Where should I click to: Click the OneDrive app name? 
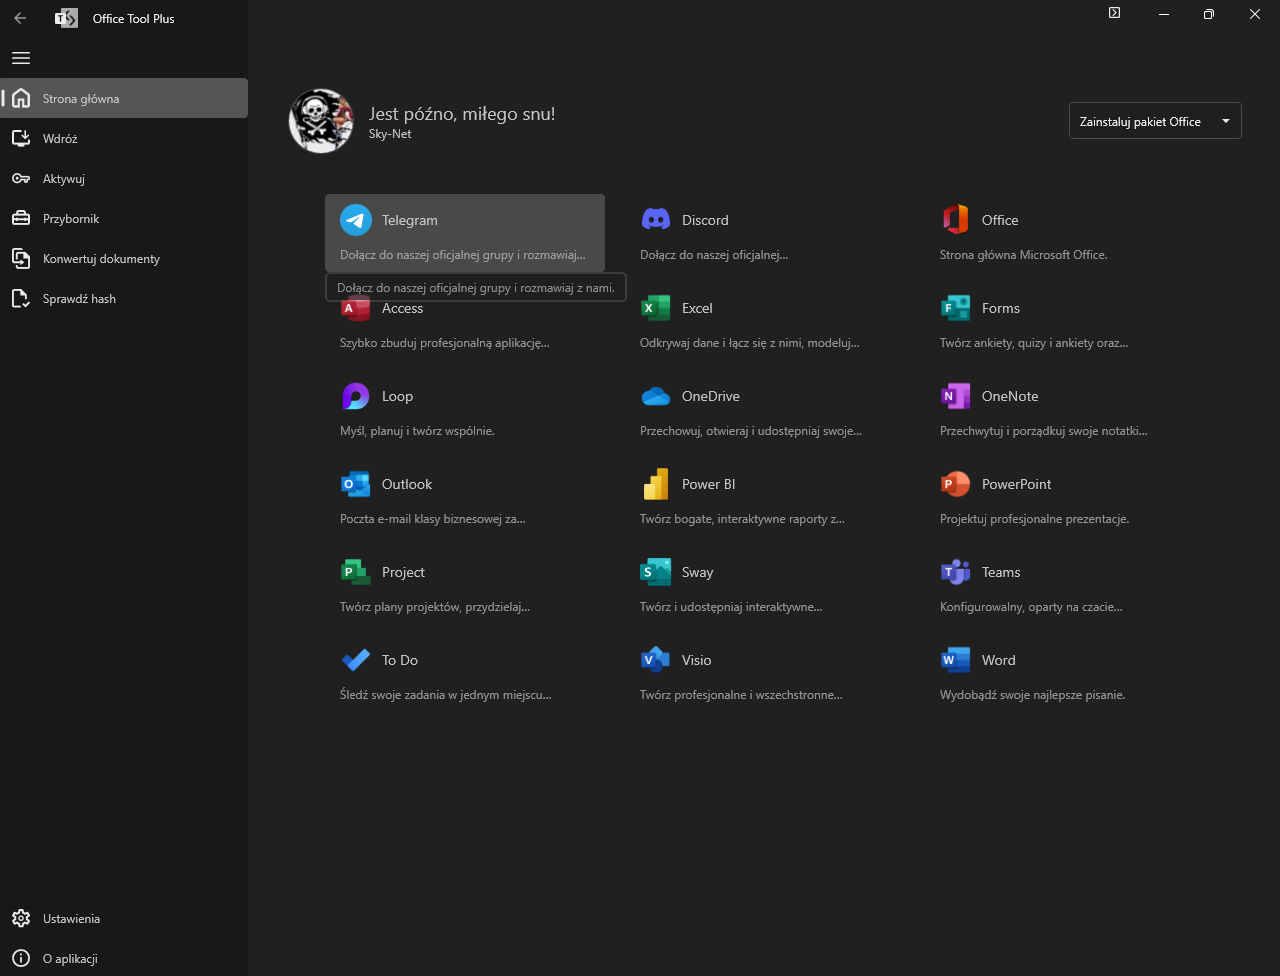(711, 396)
